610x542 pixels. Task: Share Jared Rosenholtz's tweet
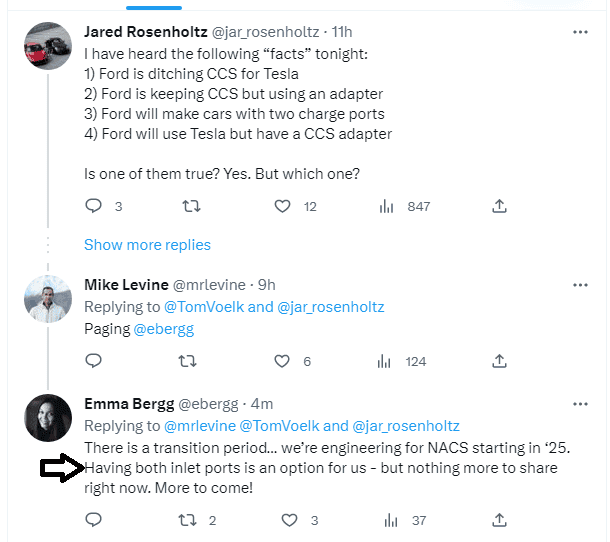coord(499,206)
